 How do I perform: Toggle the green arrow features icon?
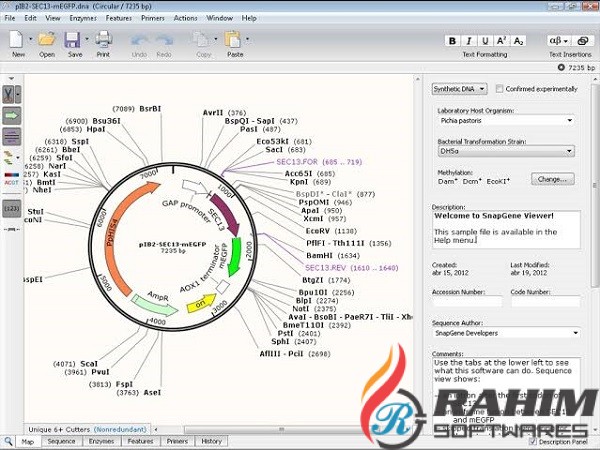12,115
